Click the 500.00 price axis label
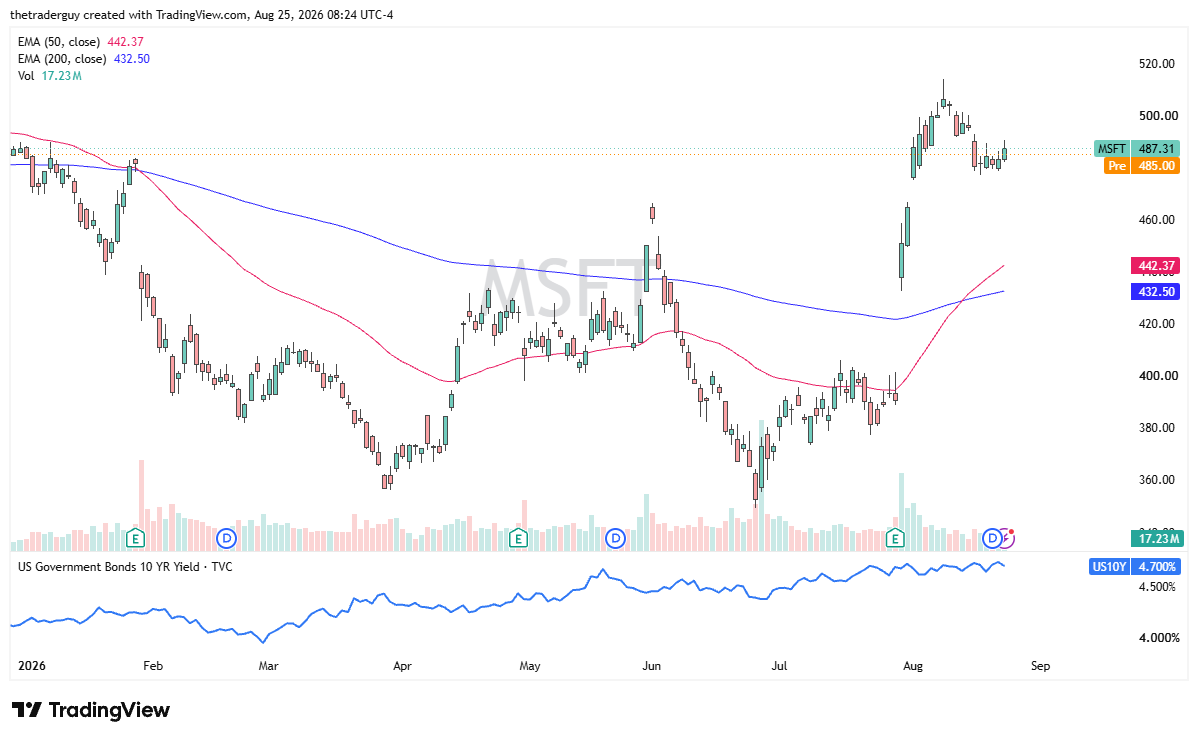 point(1157,115)
